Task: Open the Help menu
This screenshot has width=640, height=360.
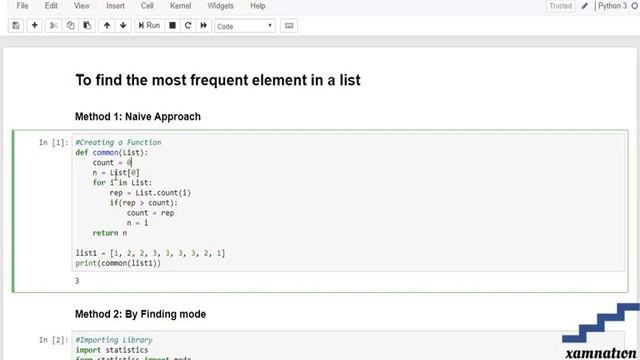Action: pyautogui.click(x=258, y=6)
